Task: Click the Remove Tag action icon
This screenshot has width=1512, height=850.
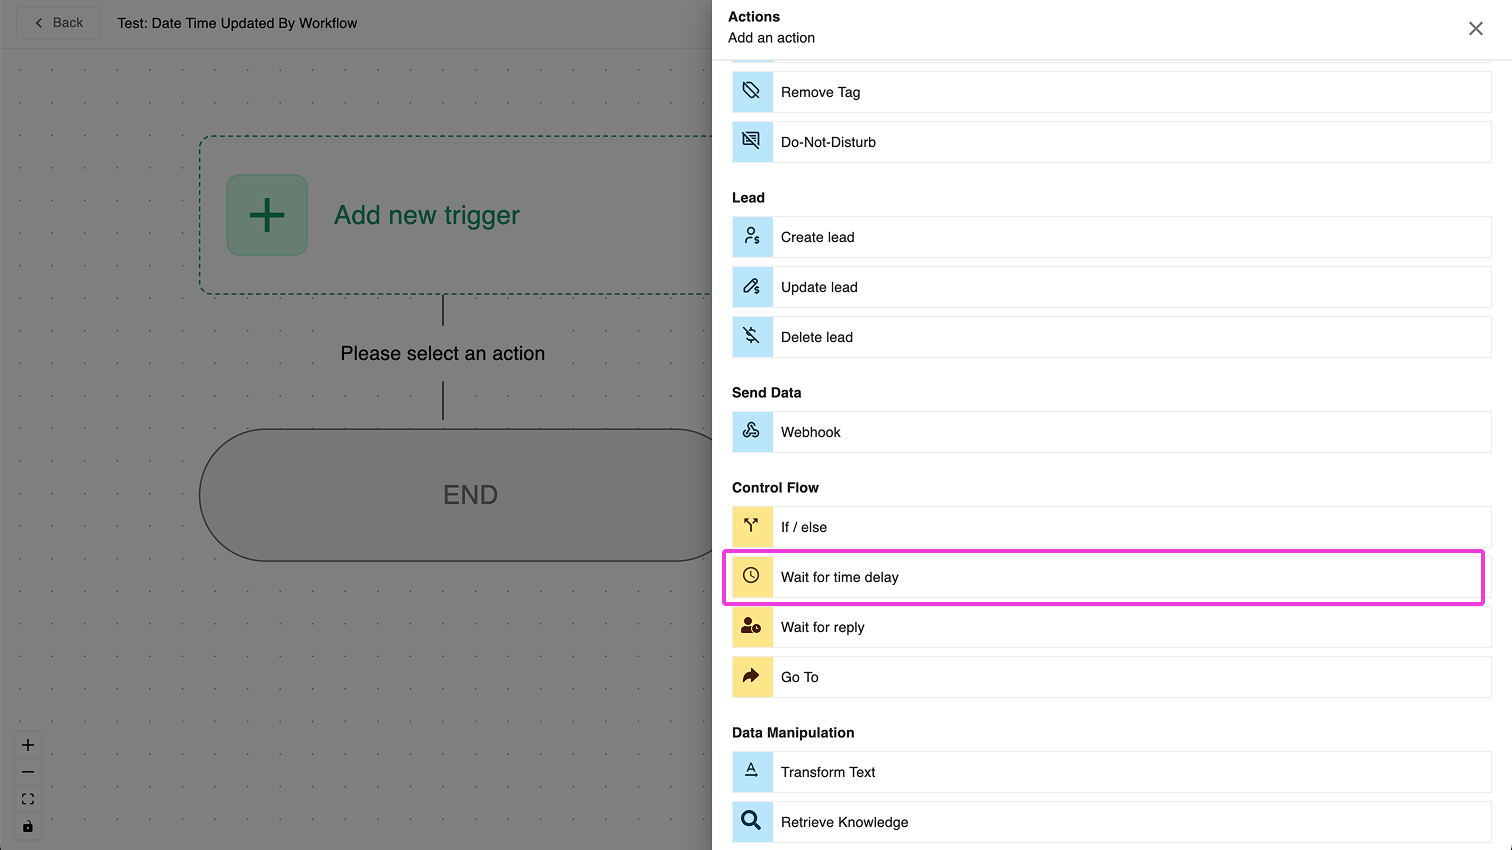Action: pyautogui.click(x=752, y=92)
